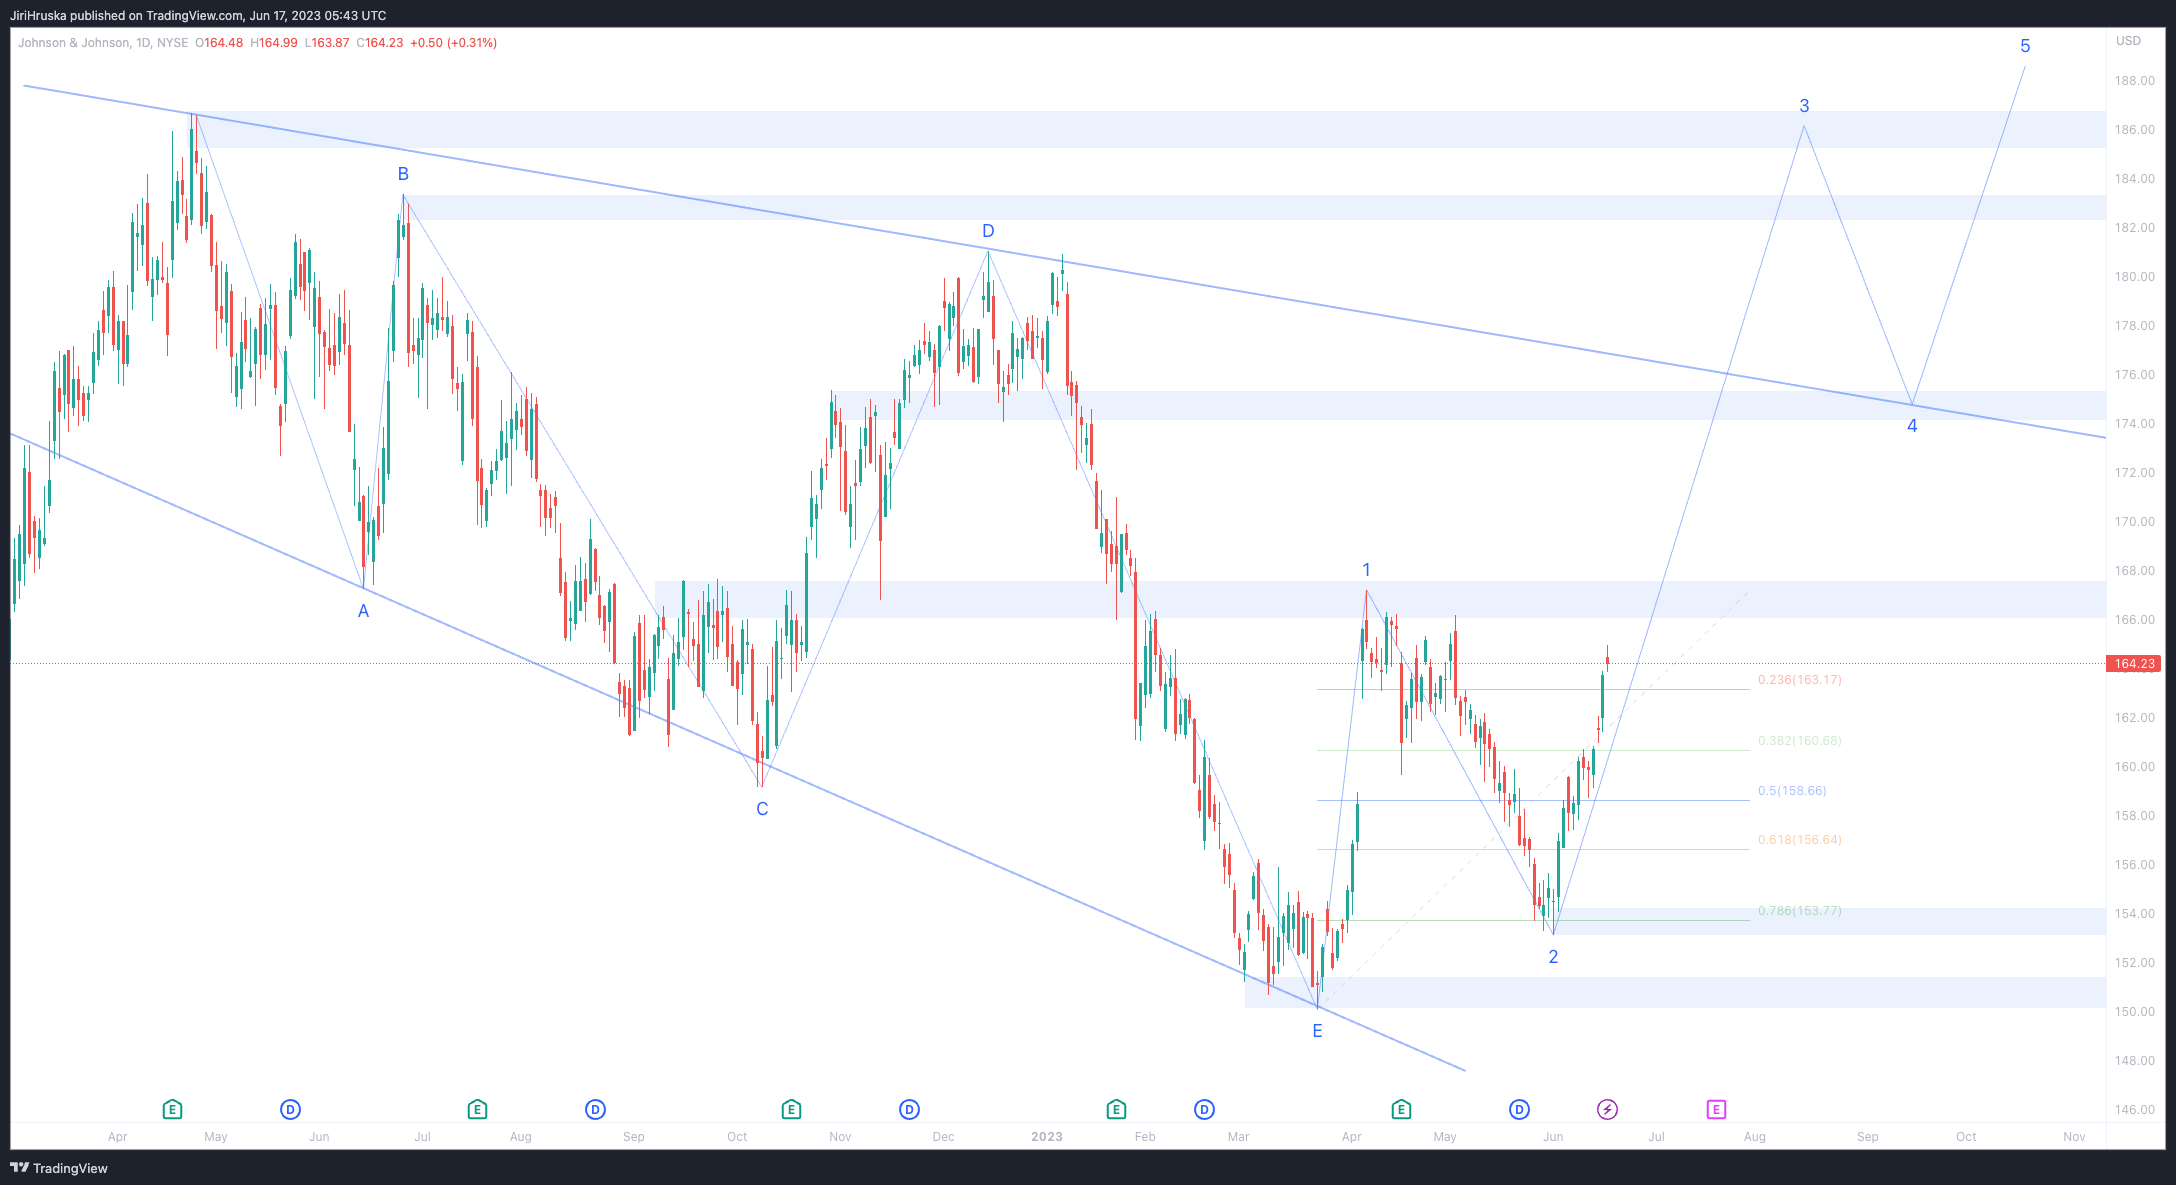Click the TradingView logo in the footer
Image resolution: width=2176 pixels, height=1185 pixels.
[59, 1168]
